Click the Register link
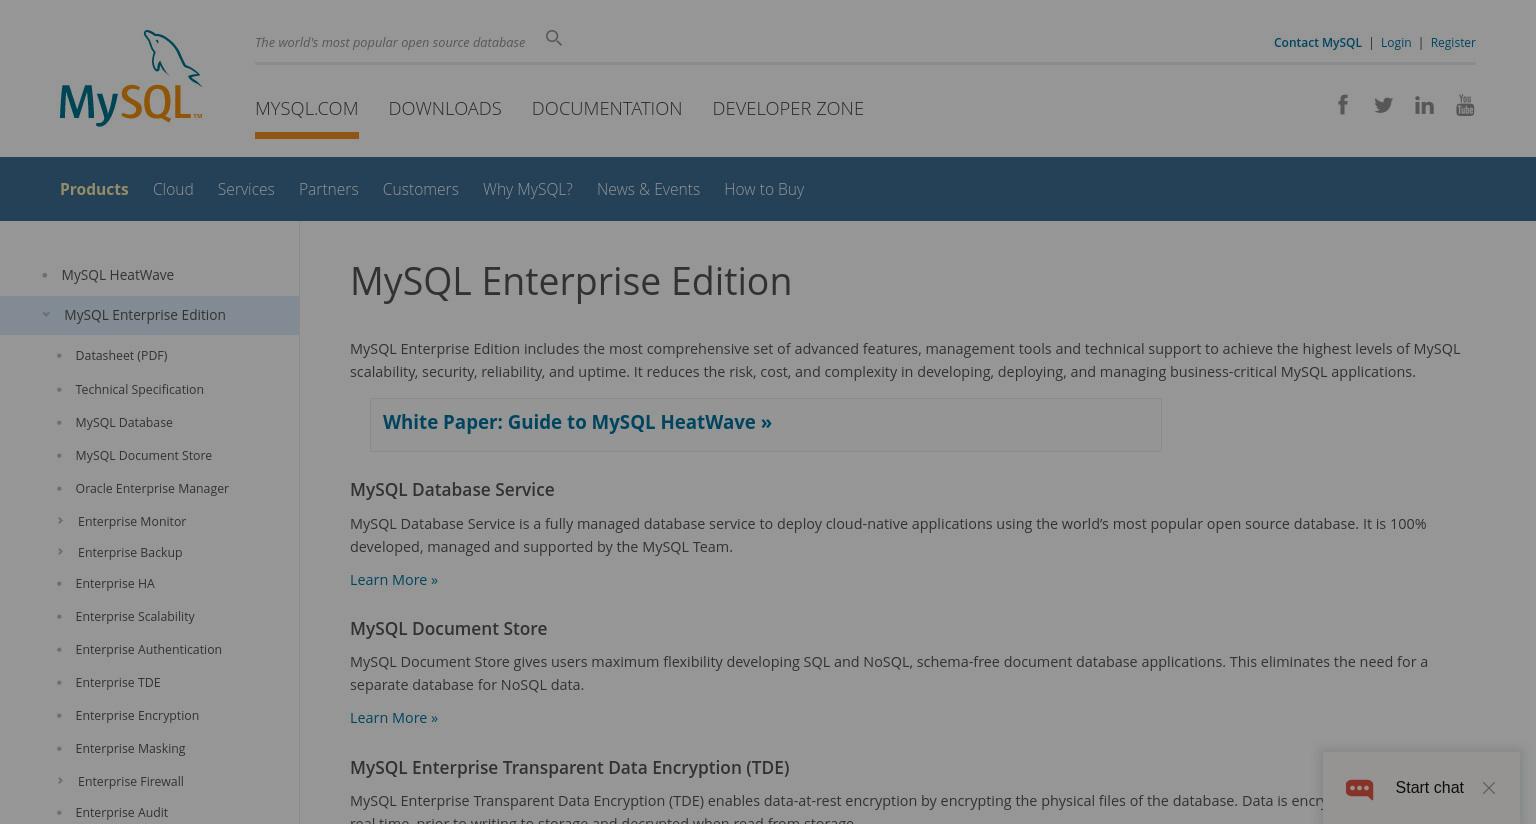This screenshot has height=824, width=1536. pyautogui.click(x=1453, y=42)
